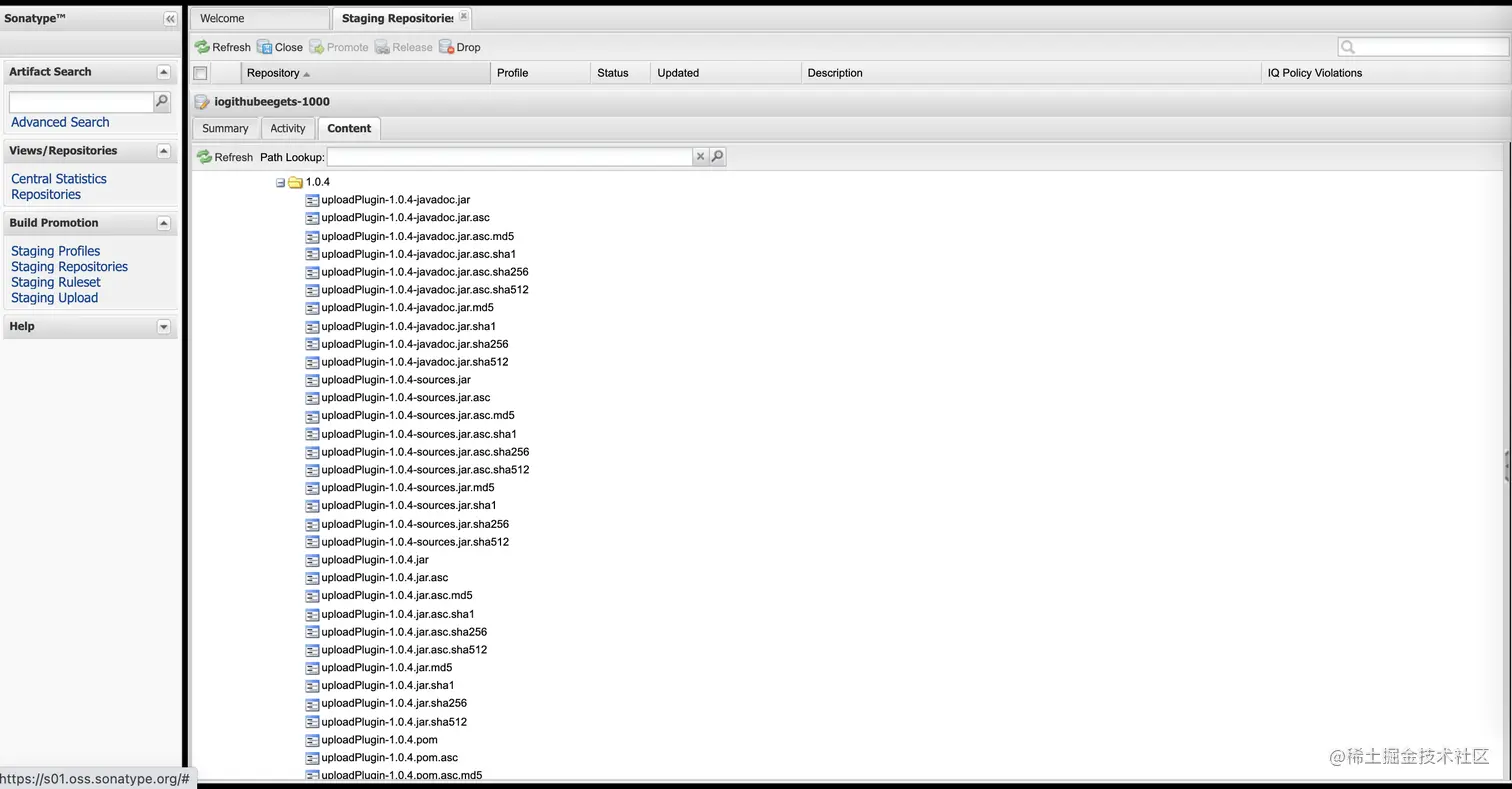Open Staging Repositories sidebar link
1512x789 pixels.
(70, 267)
